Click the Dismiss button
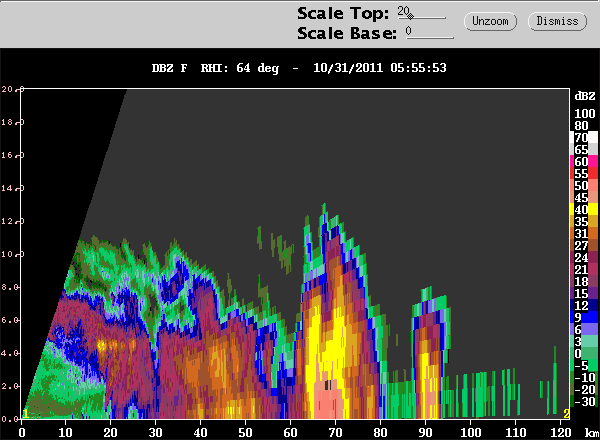Viewport: 600px width, 440px height. click(x=557, y=21)
